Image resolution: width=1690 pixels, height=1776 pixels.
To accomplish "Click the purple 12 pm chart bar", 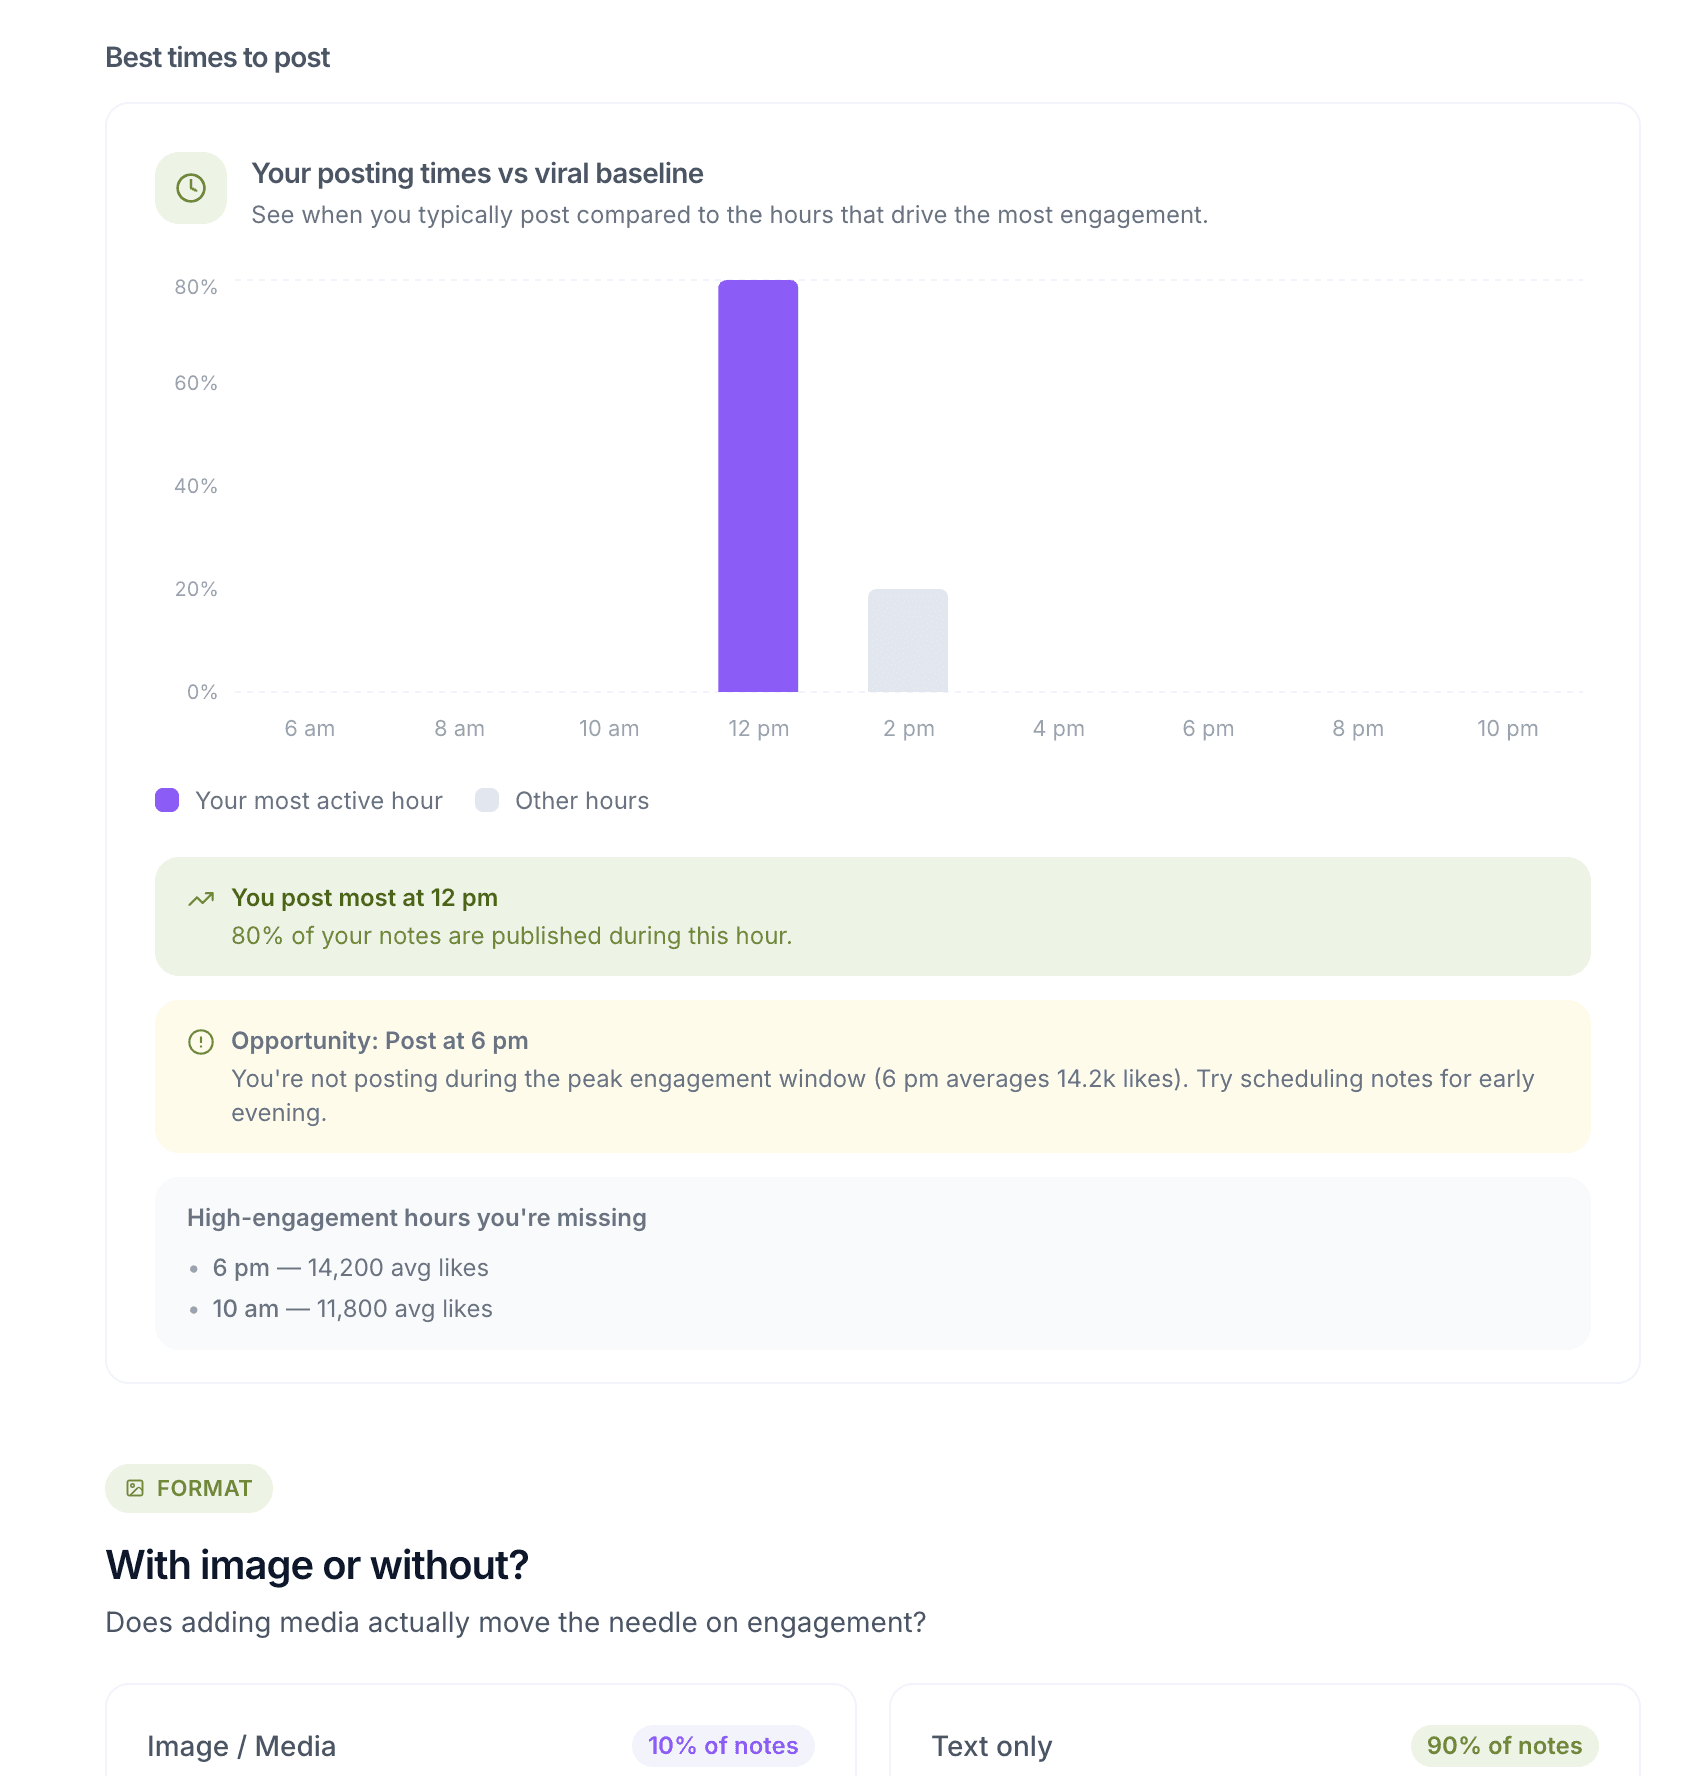I will click(x=758, y=487).
